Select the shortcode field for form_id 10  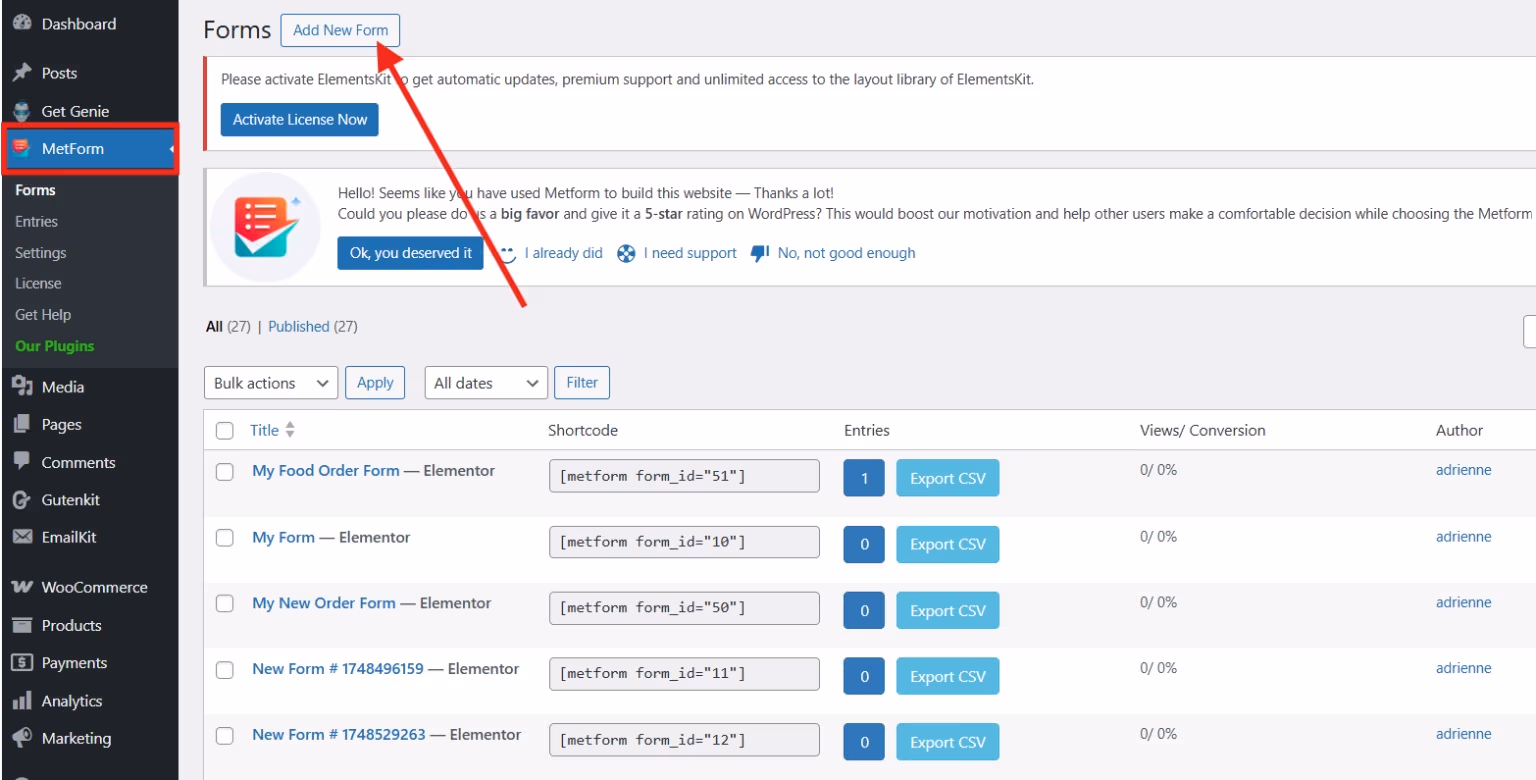click(x=684, y=541)
